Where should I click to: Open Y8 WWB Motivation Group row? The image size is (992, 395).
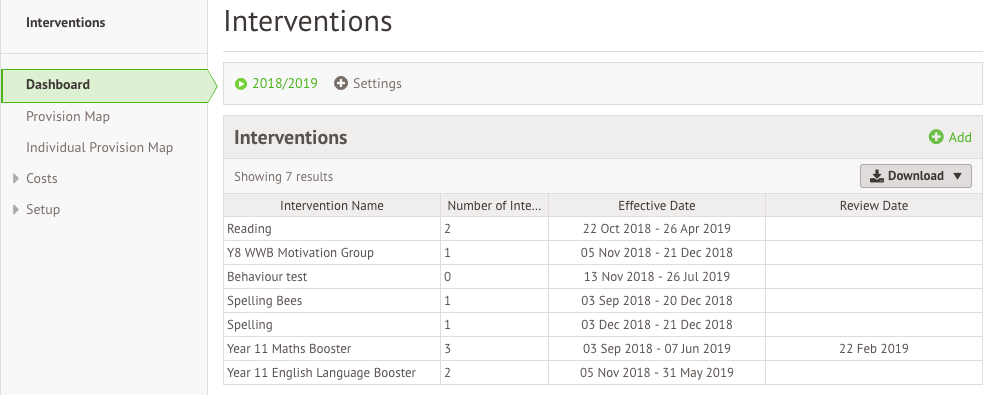603,253
